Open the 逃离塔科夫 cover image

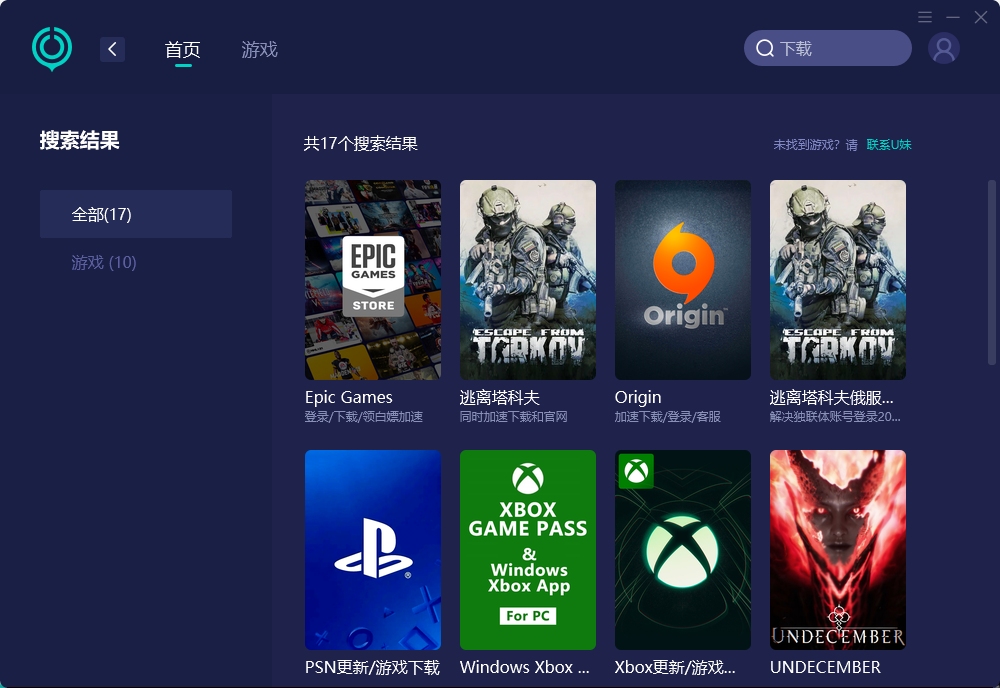coord(528,280)
